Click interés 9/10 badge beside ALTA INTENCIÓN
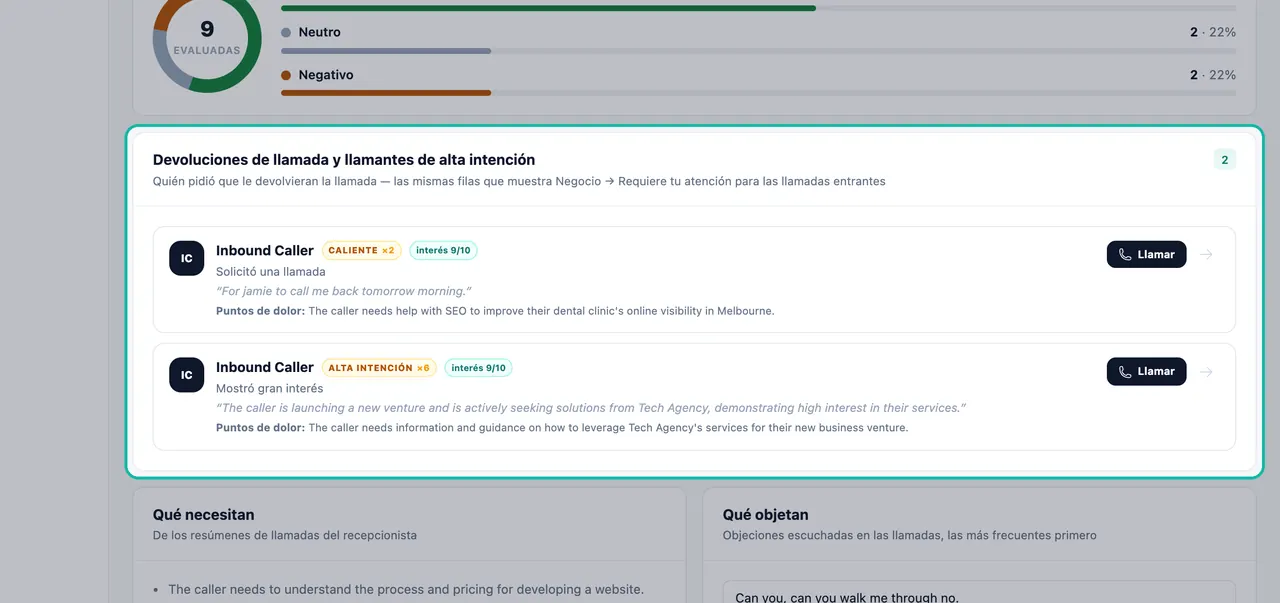Viewport: 1280px width, 603px height. 478,367
